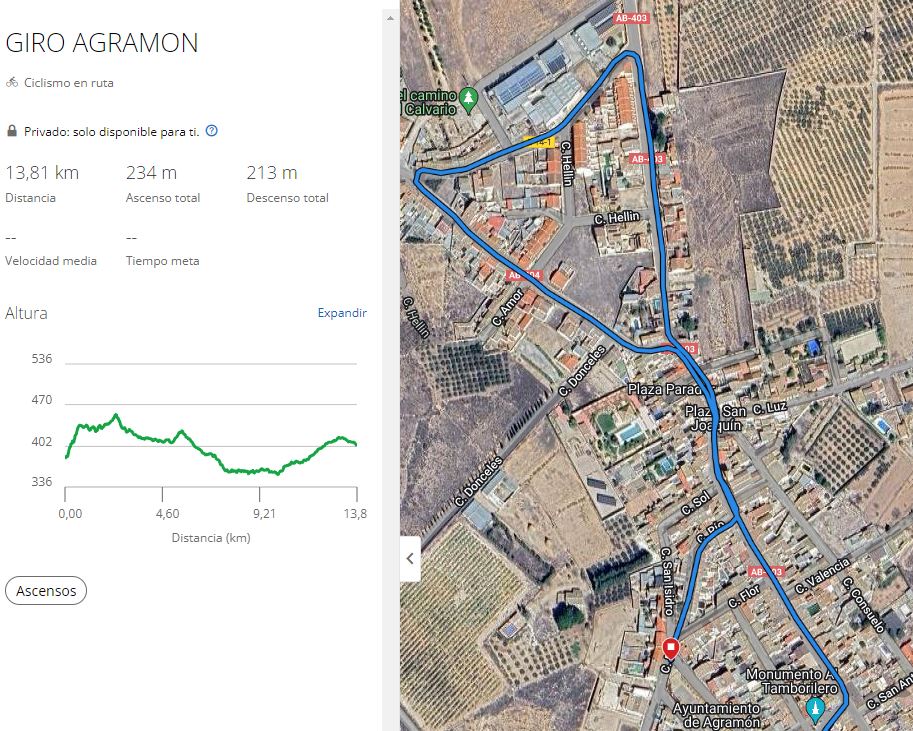Click the Plaza San Joaquín map label

pos(715,418)
